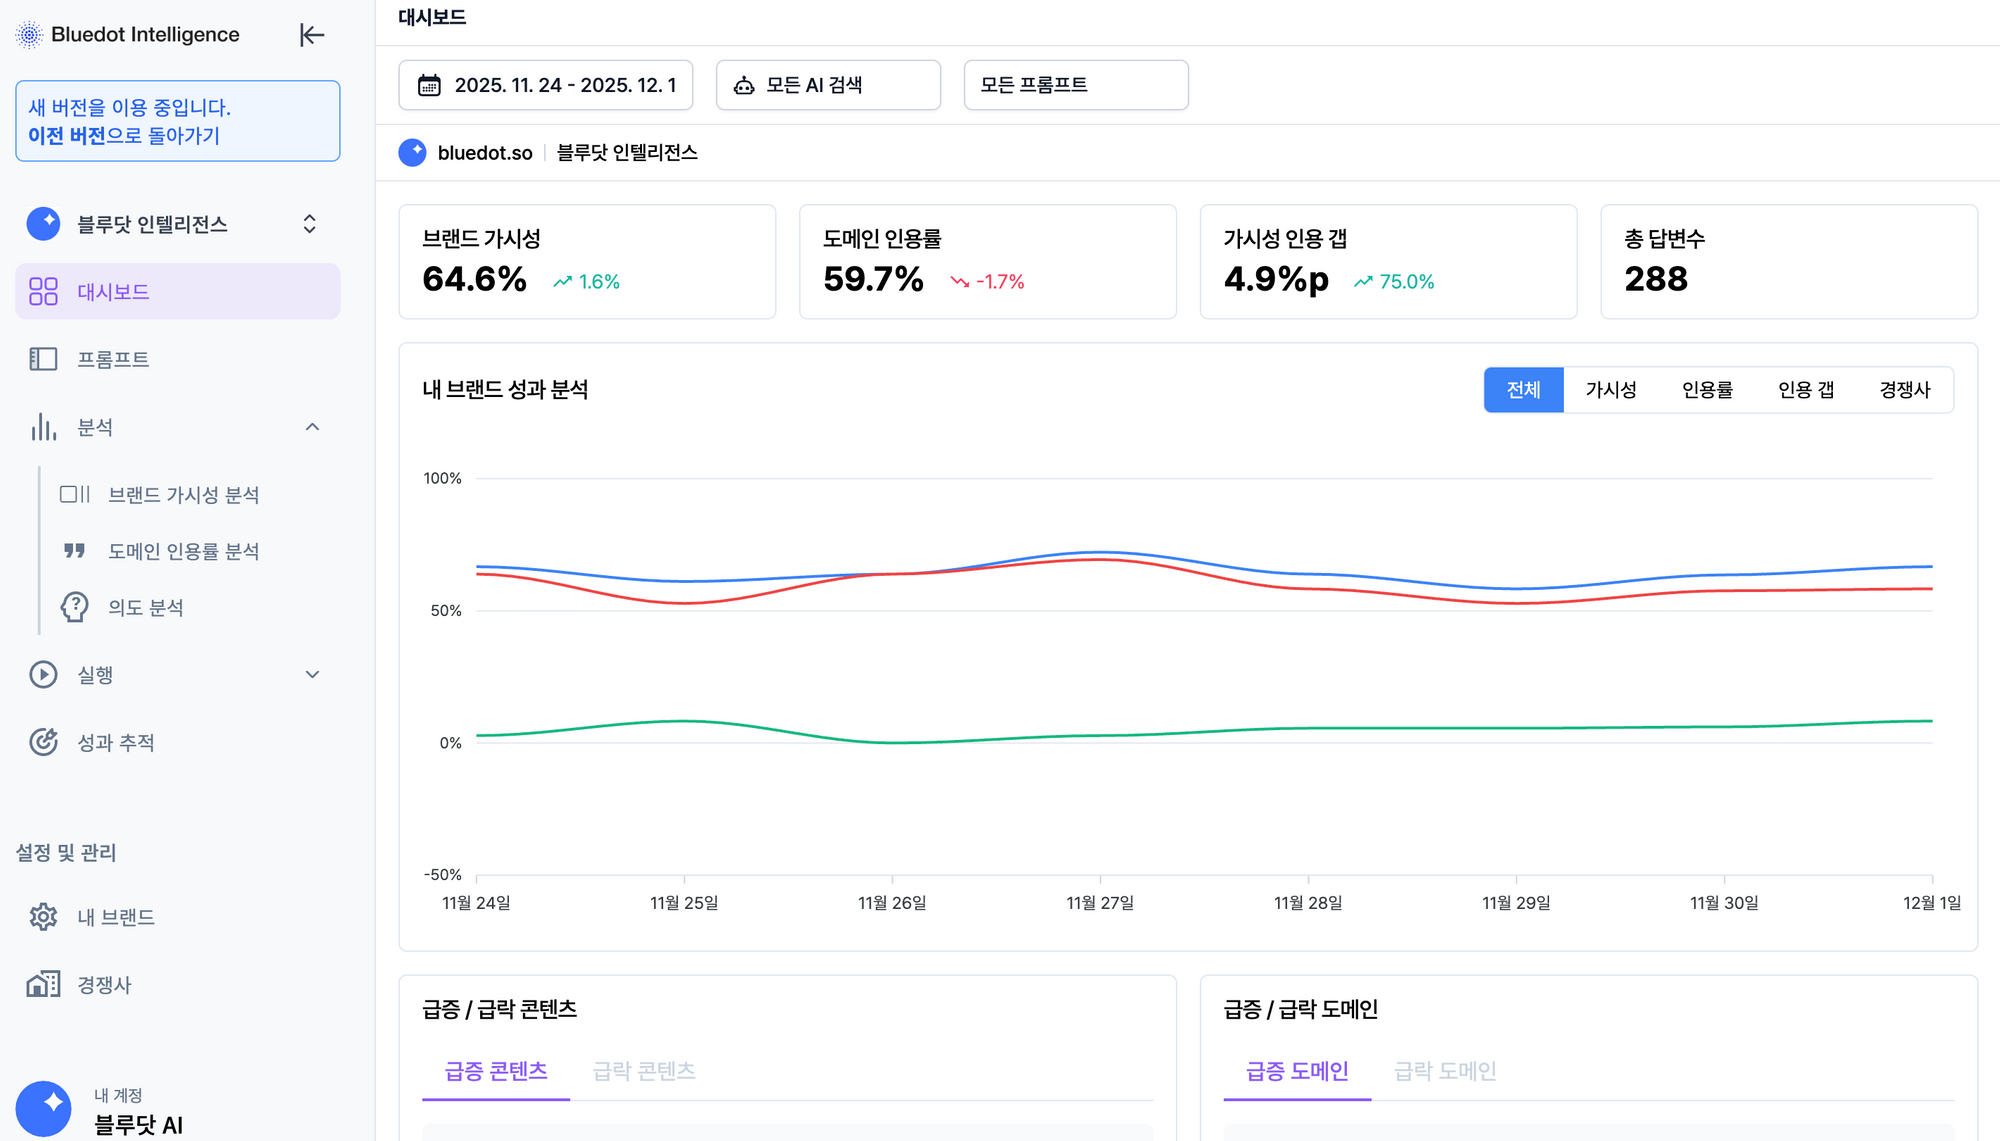Image resolution: width=2000 pixels, height=1141 pixels.
Task: Click the 의도 분석 question icon
Action: point(75,607)
